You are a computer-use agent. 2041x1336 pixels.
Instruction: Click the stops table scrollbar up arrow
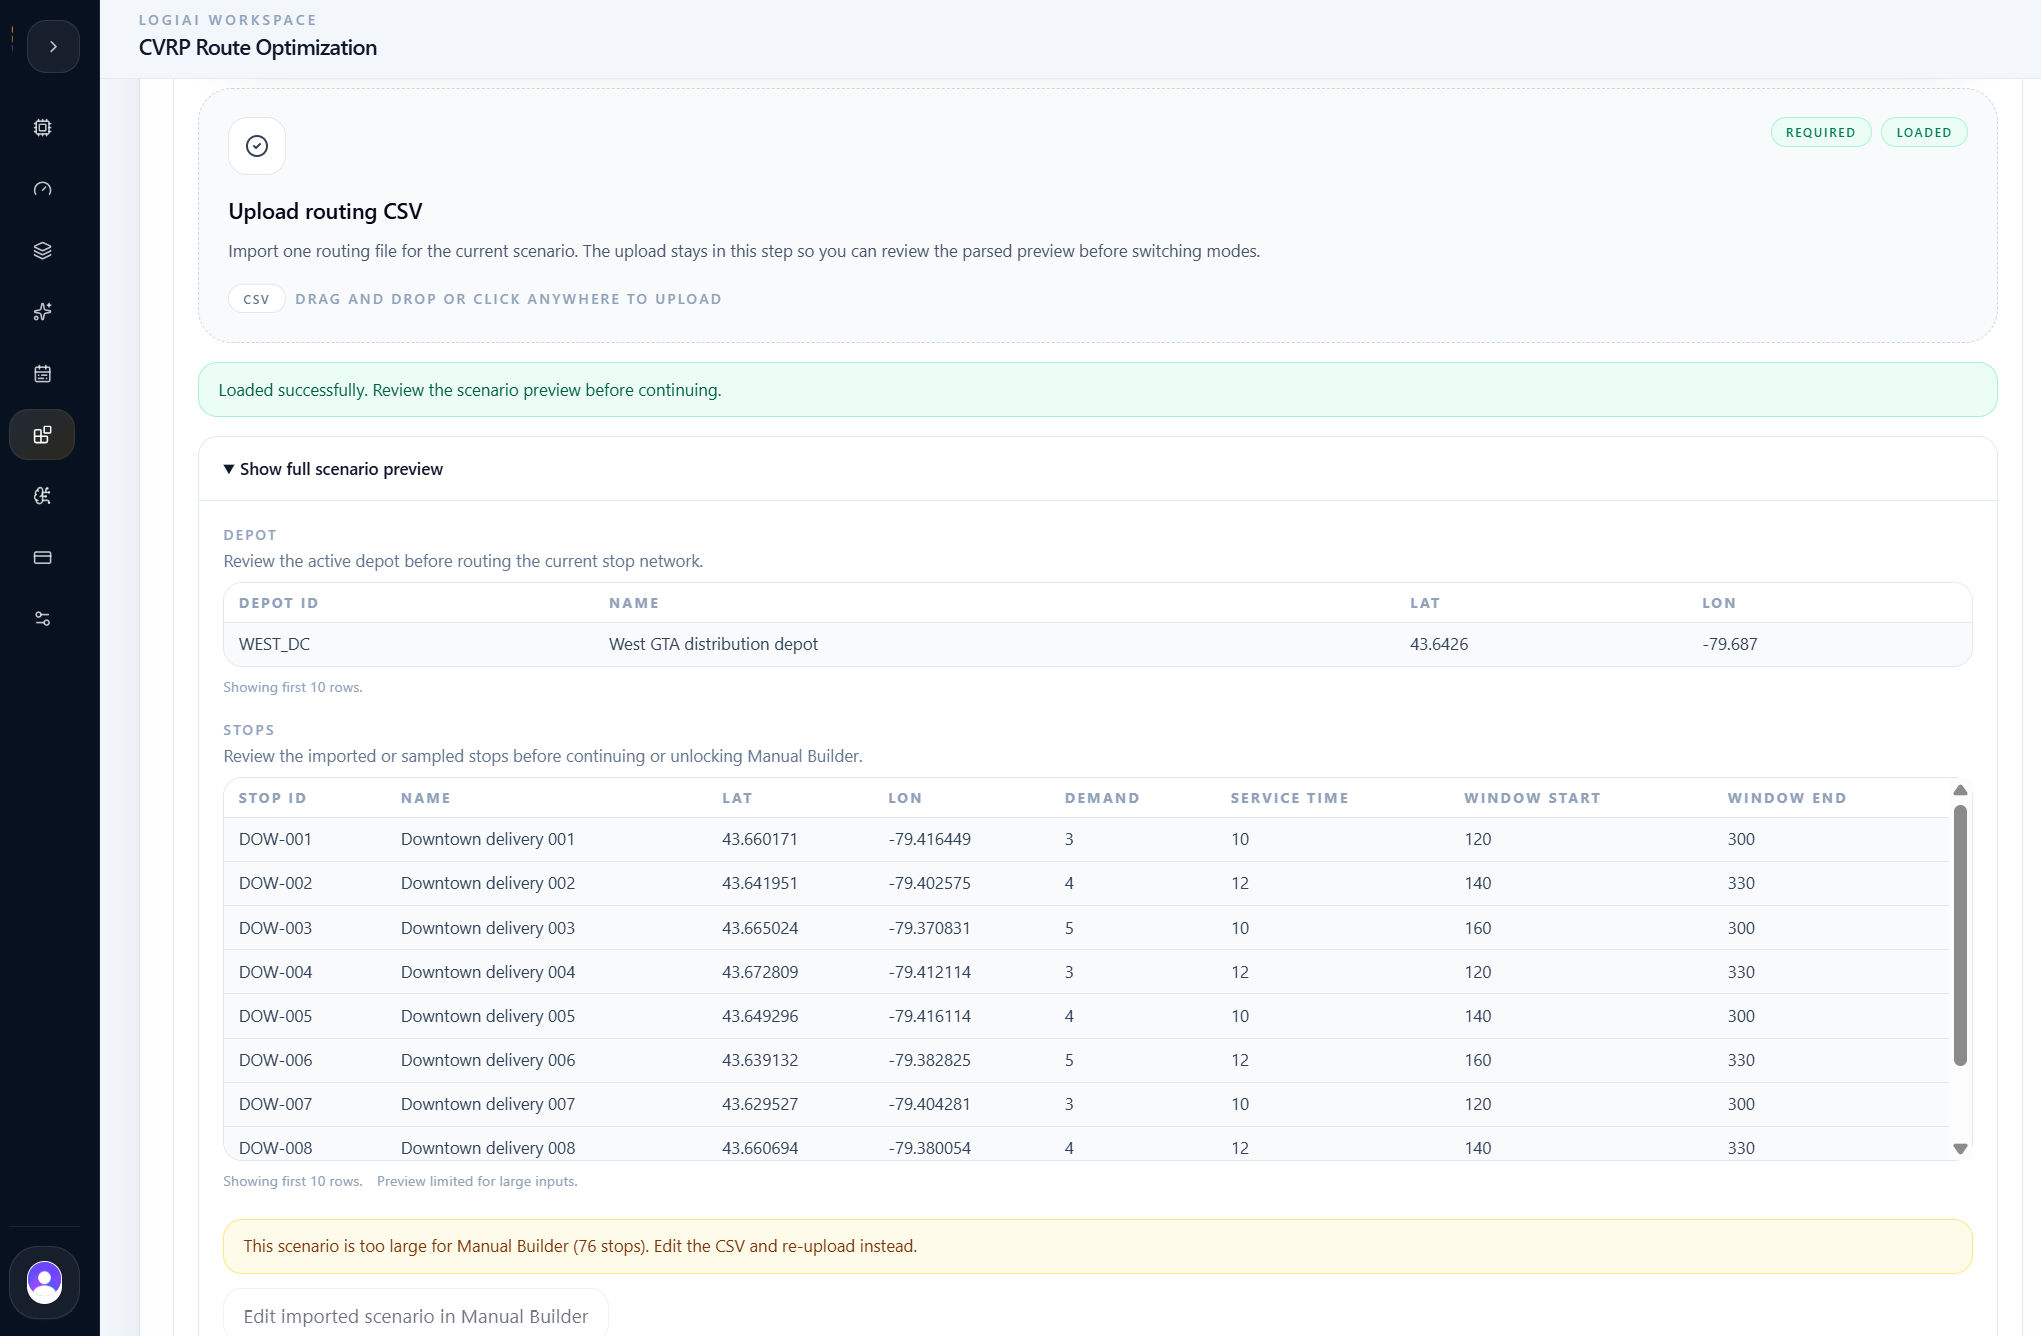(1960, 790)
